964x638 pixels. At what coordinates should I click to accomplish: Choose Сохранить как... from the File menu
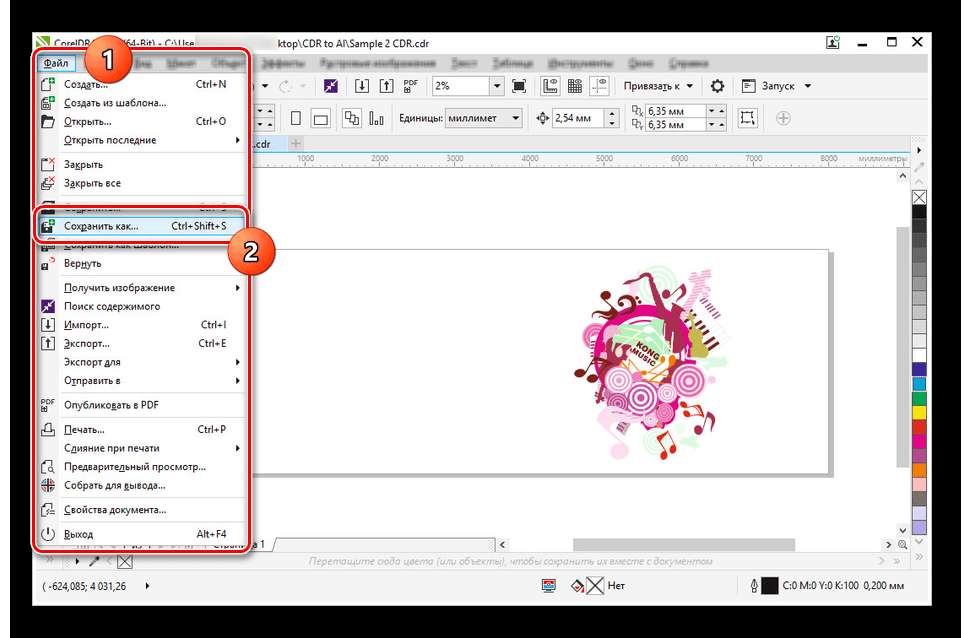pyautogui.click(x=101, y=226)
